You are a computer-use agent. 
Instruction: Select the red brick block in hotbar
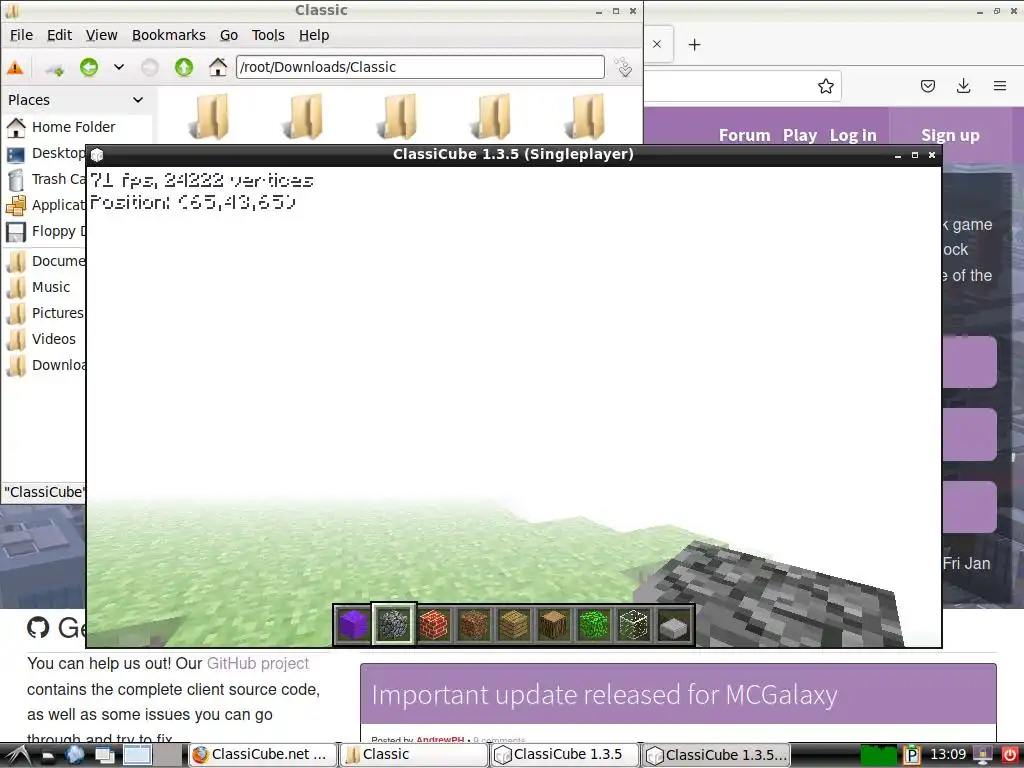(x=433, y=624)
